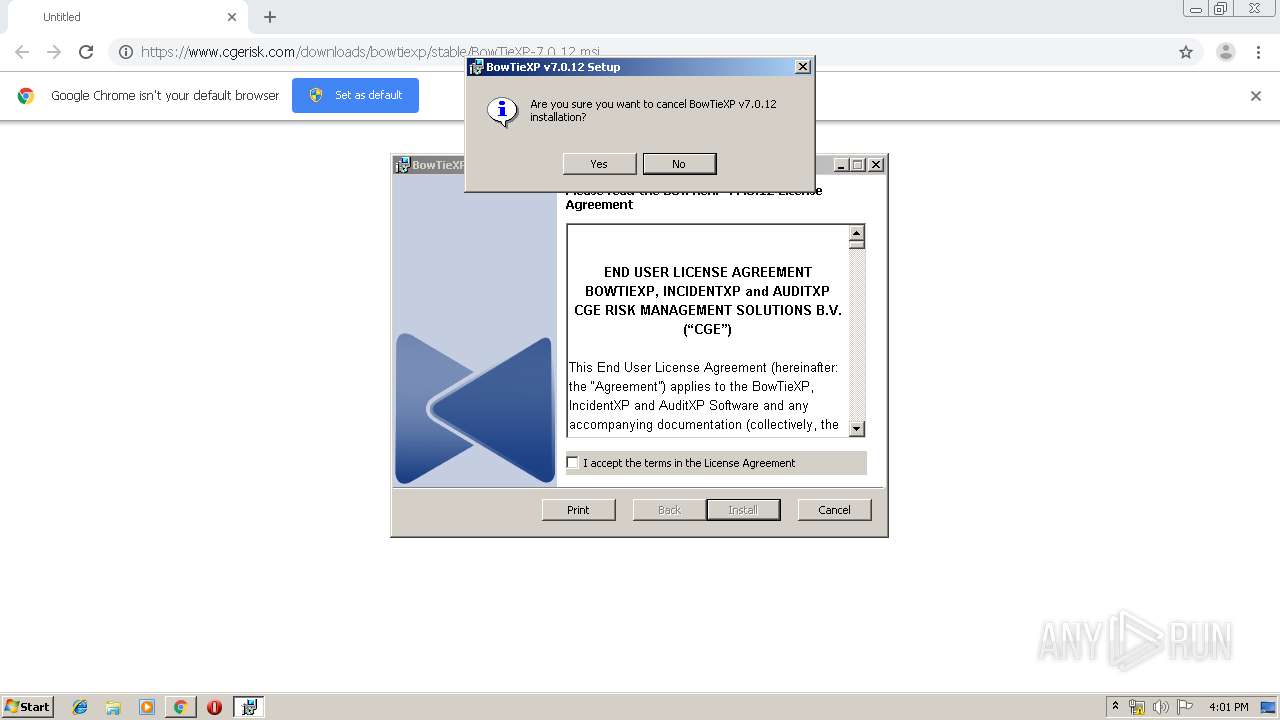Open a new Chrome tab
The height and width of the screenshot is (720, 1280).
point(270,17)
